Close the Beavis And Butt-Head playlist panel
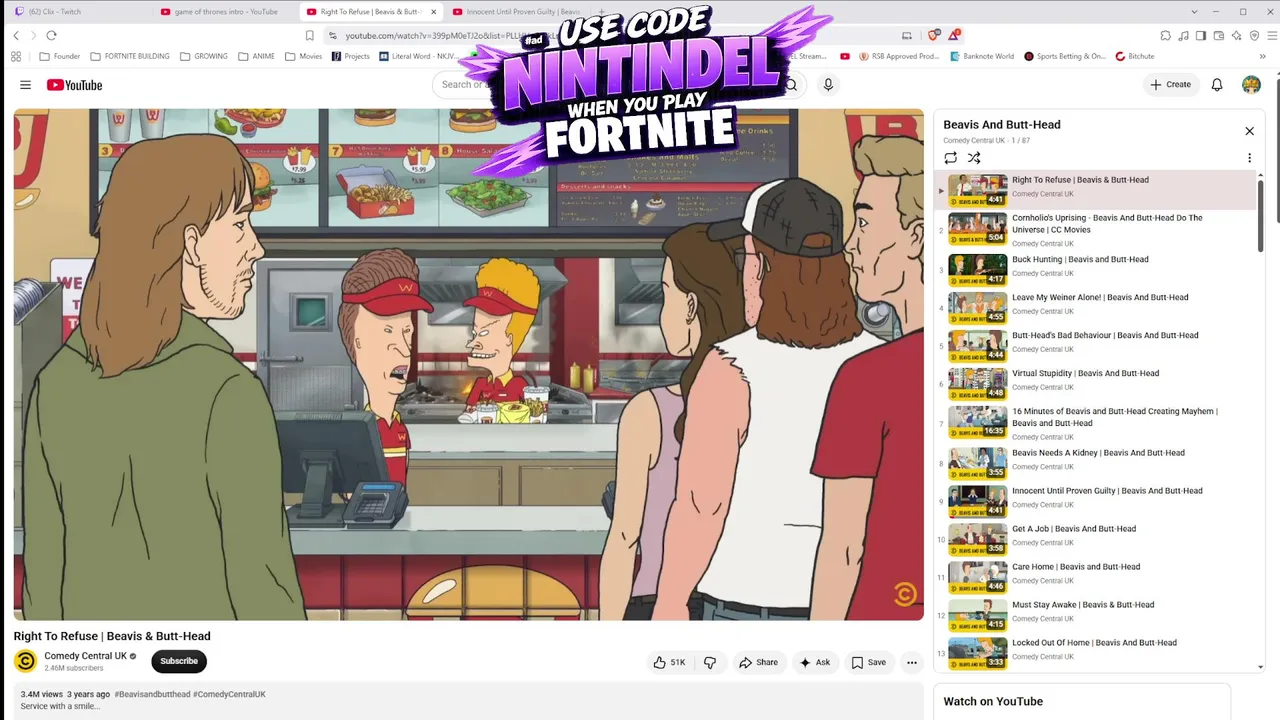The width and height of the screenshot is (1280, 720). pos(1249,131)
